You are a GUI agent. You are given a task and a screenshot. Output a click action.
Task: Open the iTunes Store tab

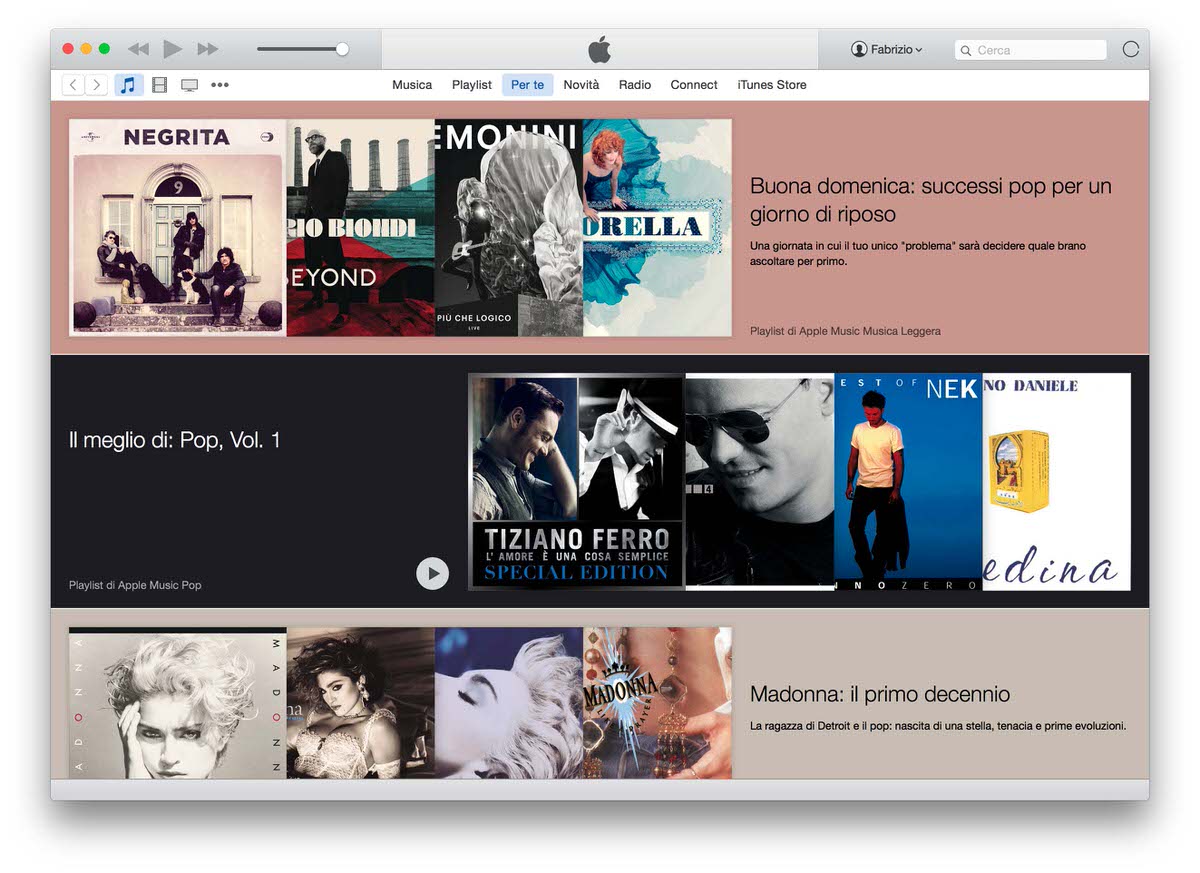(x=772, y=85)
